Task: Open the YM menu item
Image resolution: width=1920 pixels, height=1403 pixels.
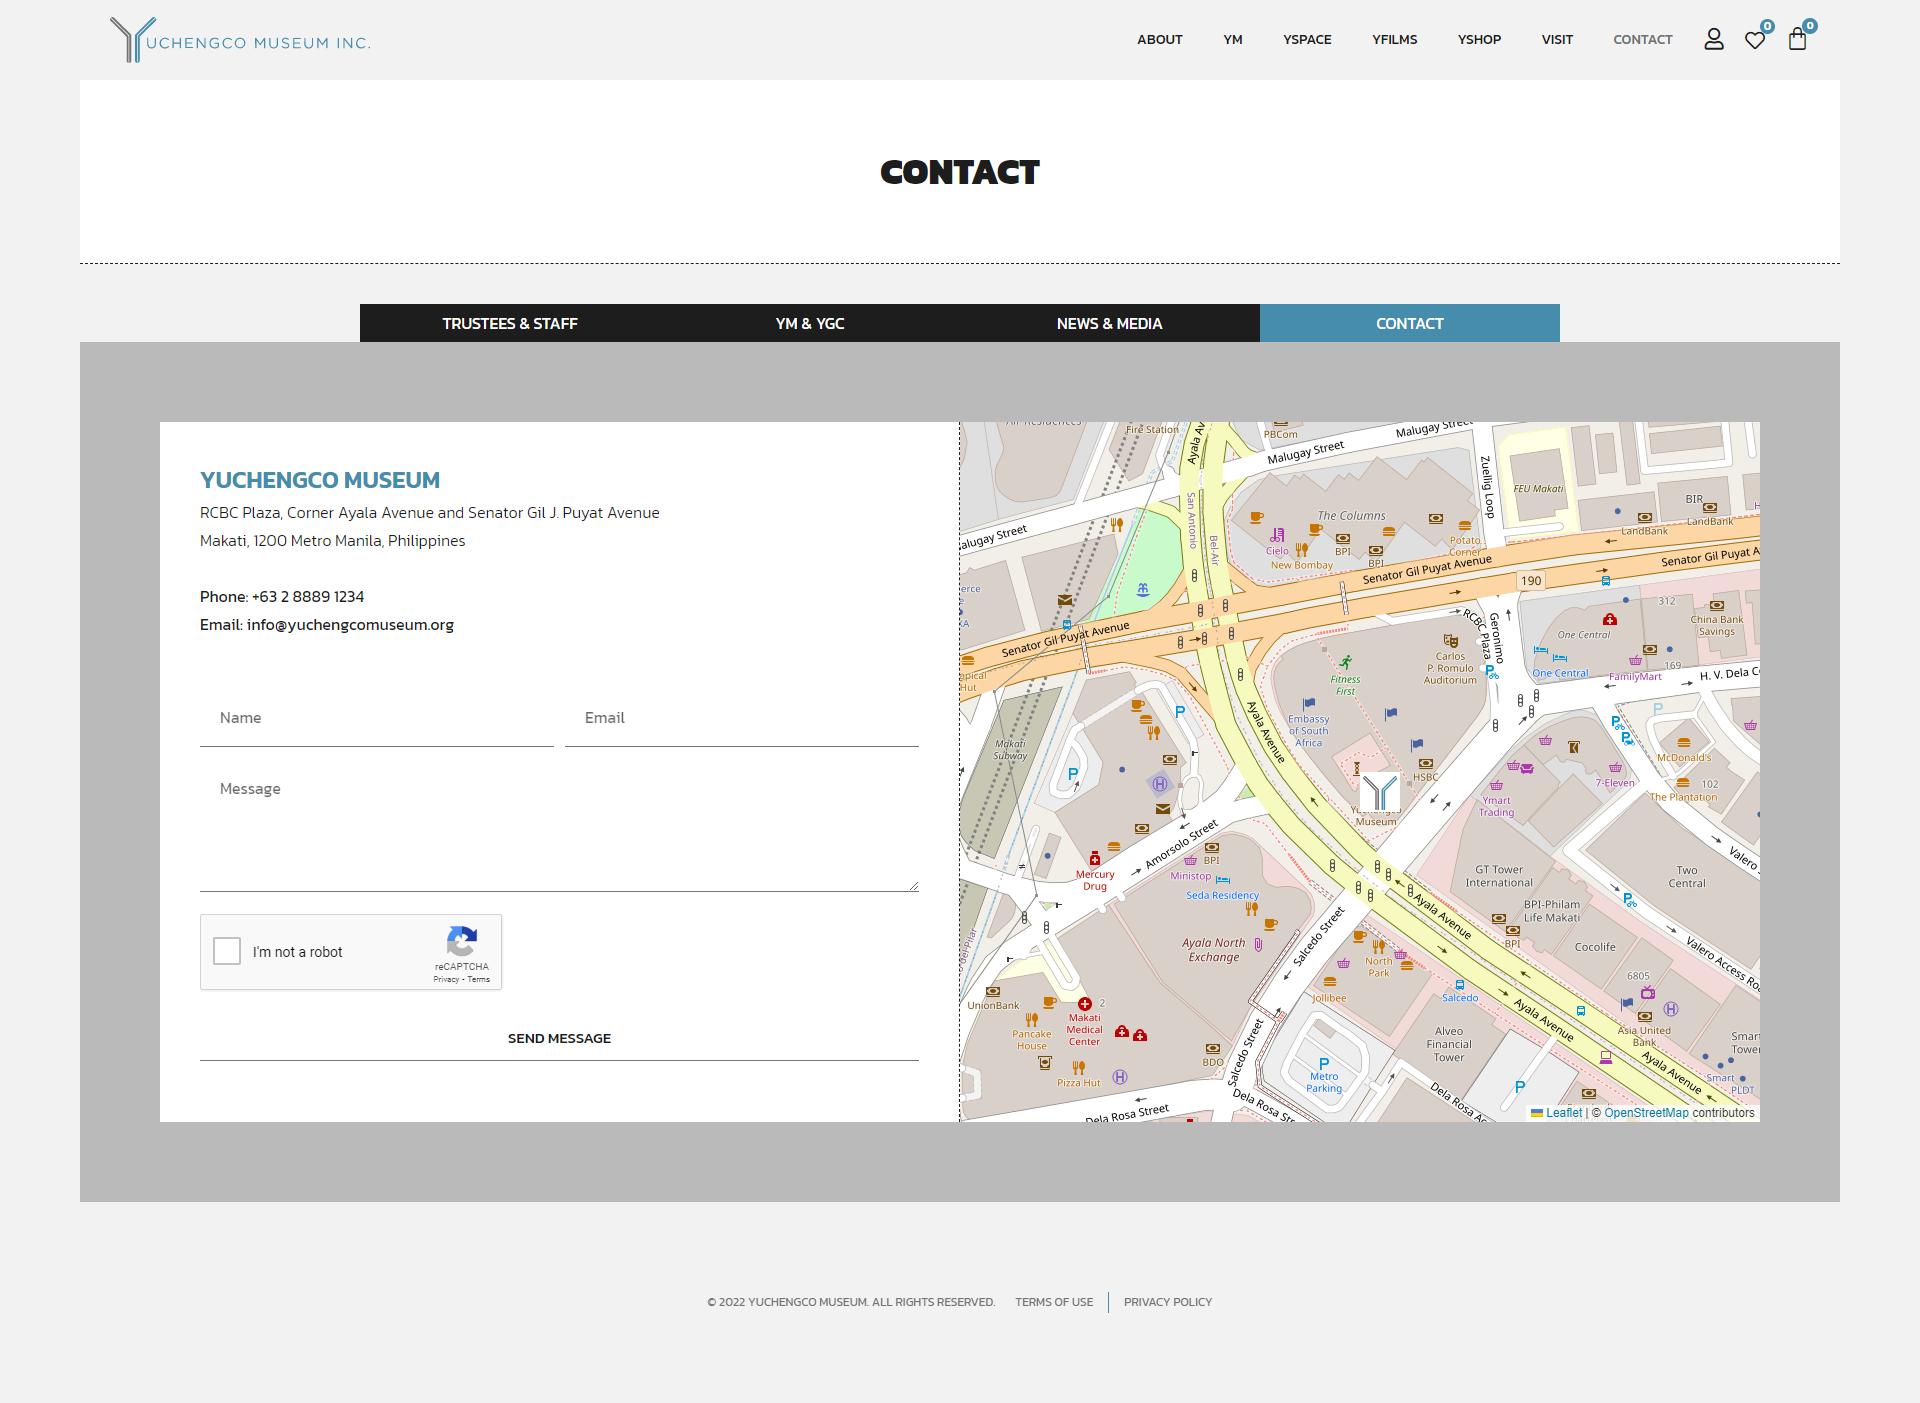Action: coord(1233,40)
